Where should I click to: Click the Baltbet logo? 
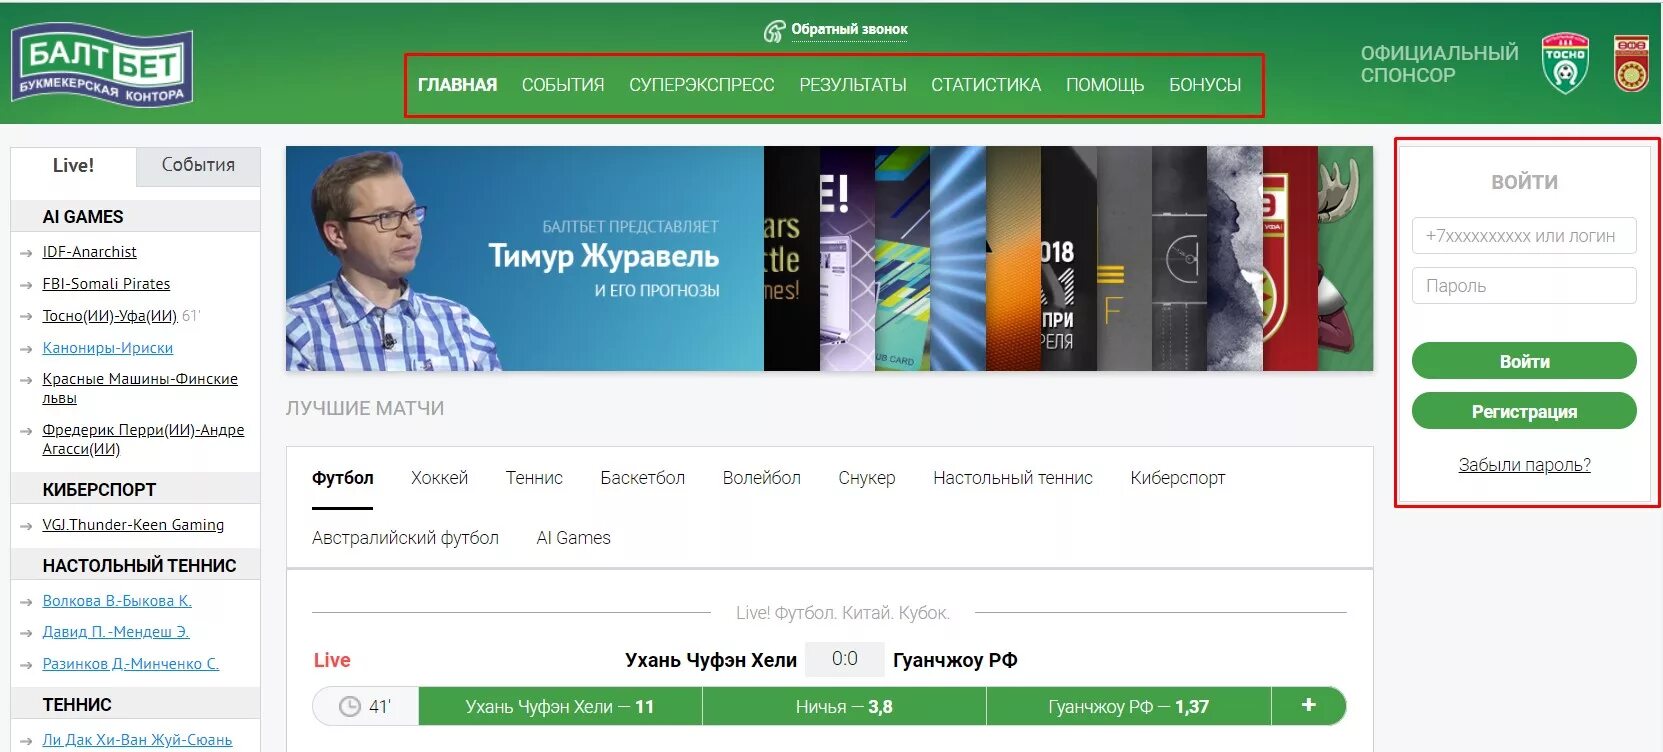pyautogui.click(x=101, y=64)
